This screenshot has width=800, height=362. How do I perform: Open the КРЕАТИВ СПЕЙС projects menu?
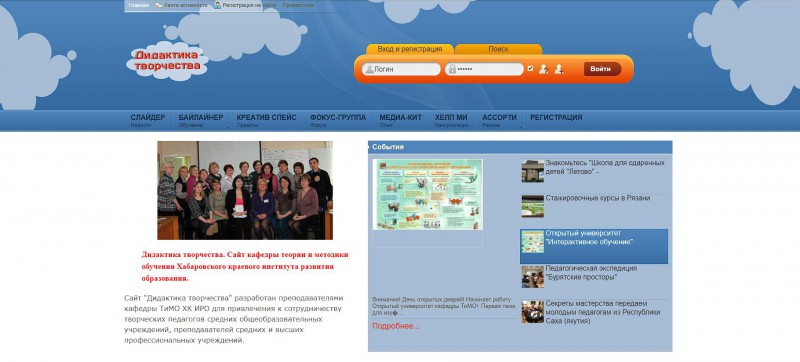tap(266, 120)
